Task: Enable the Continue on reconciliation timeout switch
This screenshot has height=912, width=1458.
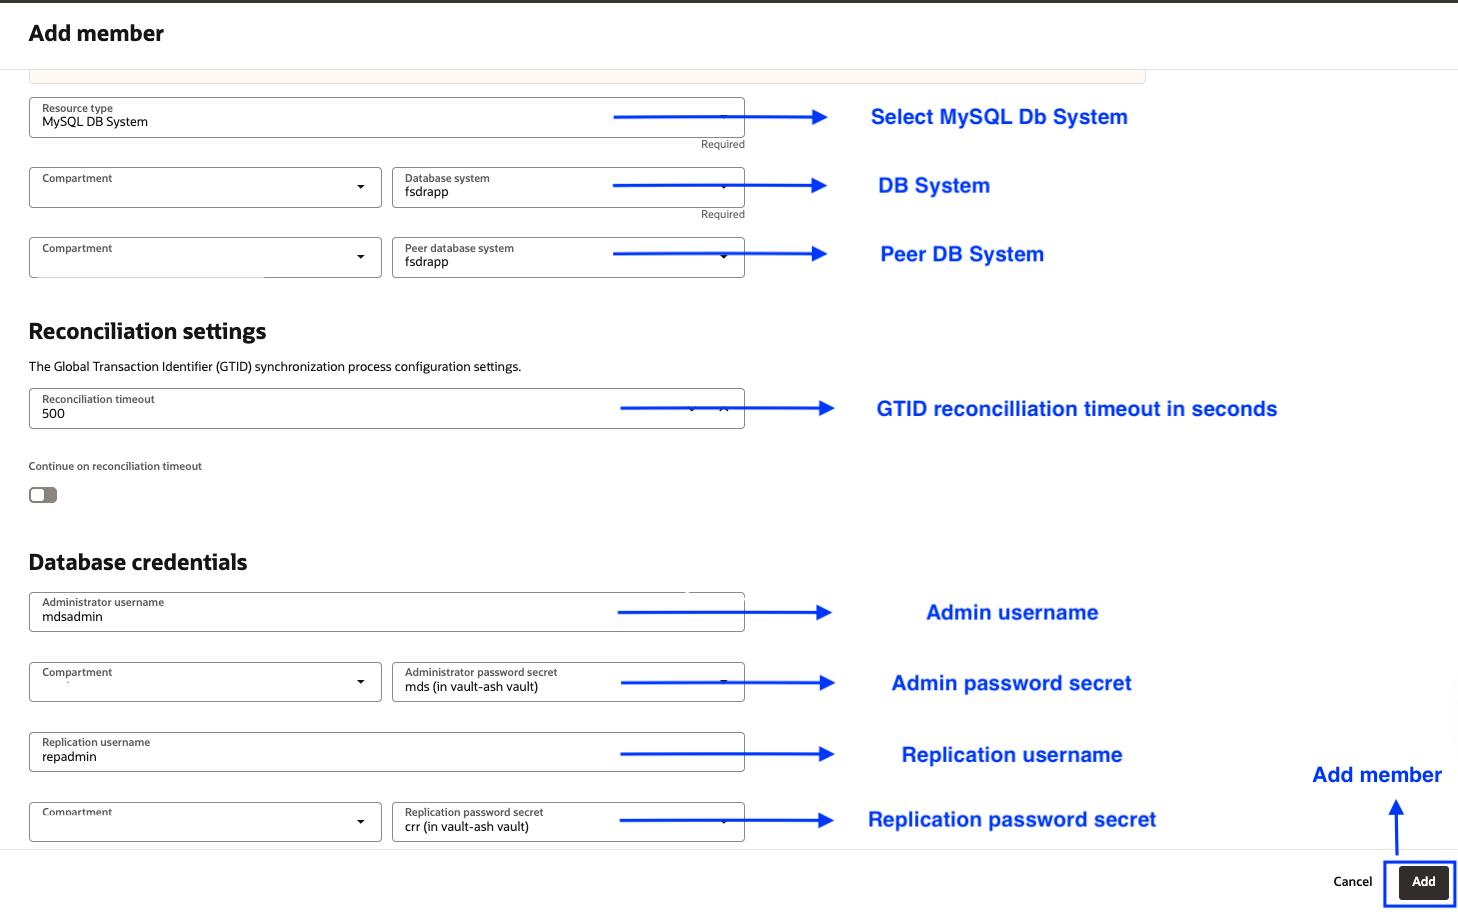Action: pos(43,495)
